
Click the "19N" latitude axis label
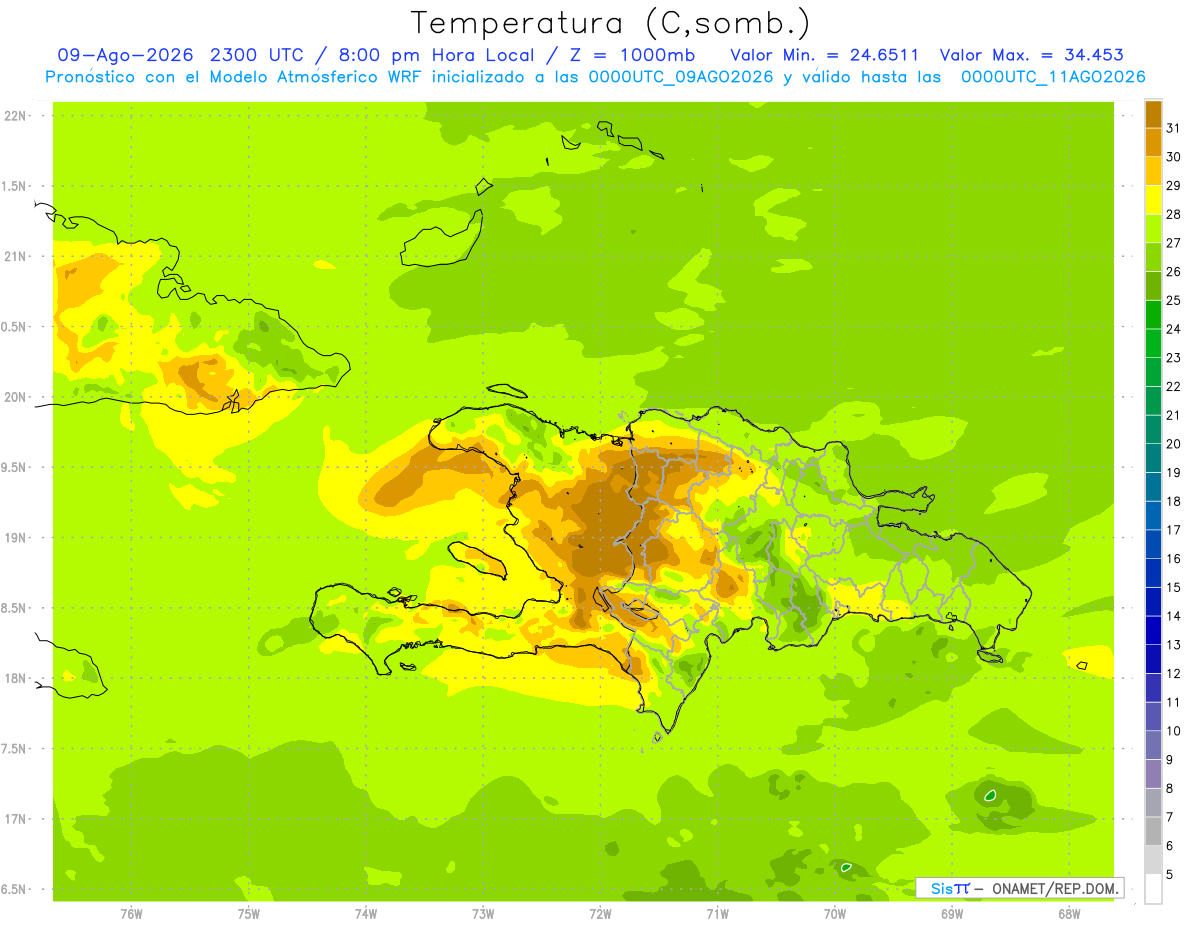point(16,538)
